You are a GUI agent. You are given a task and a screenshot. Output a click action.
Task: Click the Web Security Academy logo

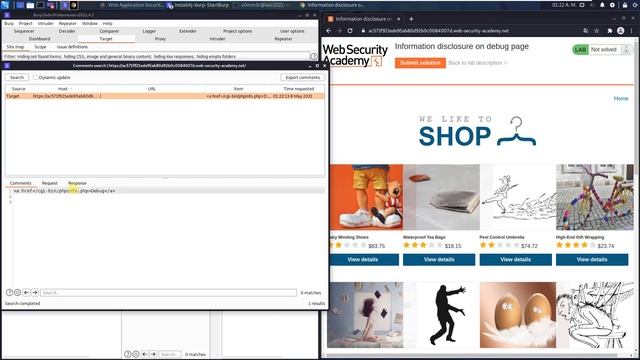tap(355, 55)
